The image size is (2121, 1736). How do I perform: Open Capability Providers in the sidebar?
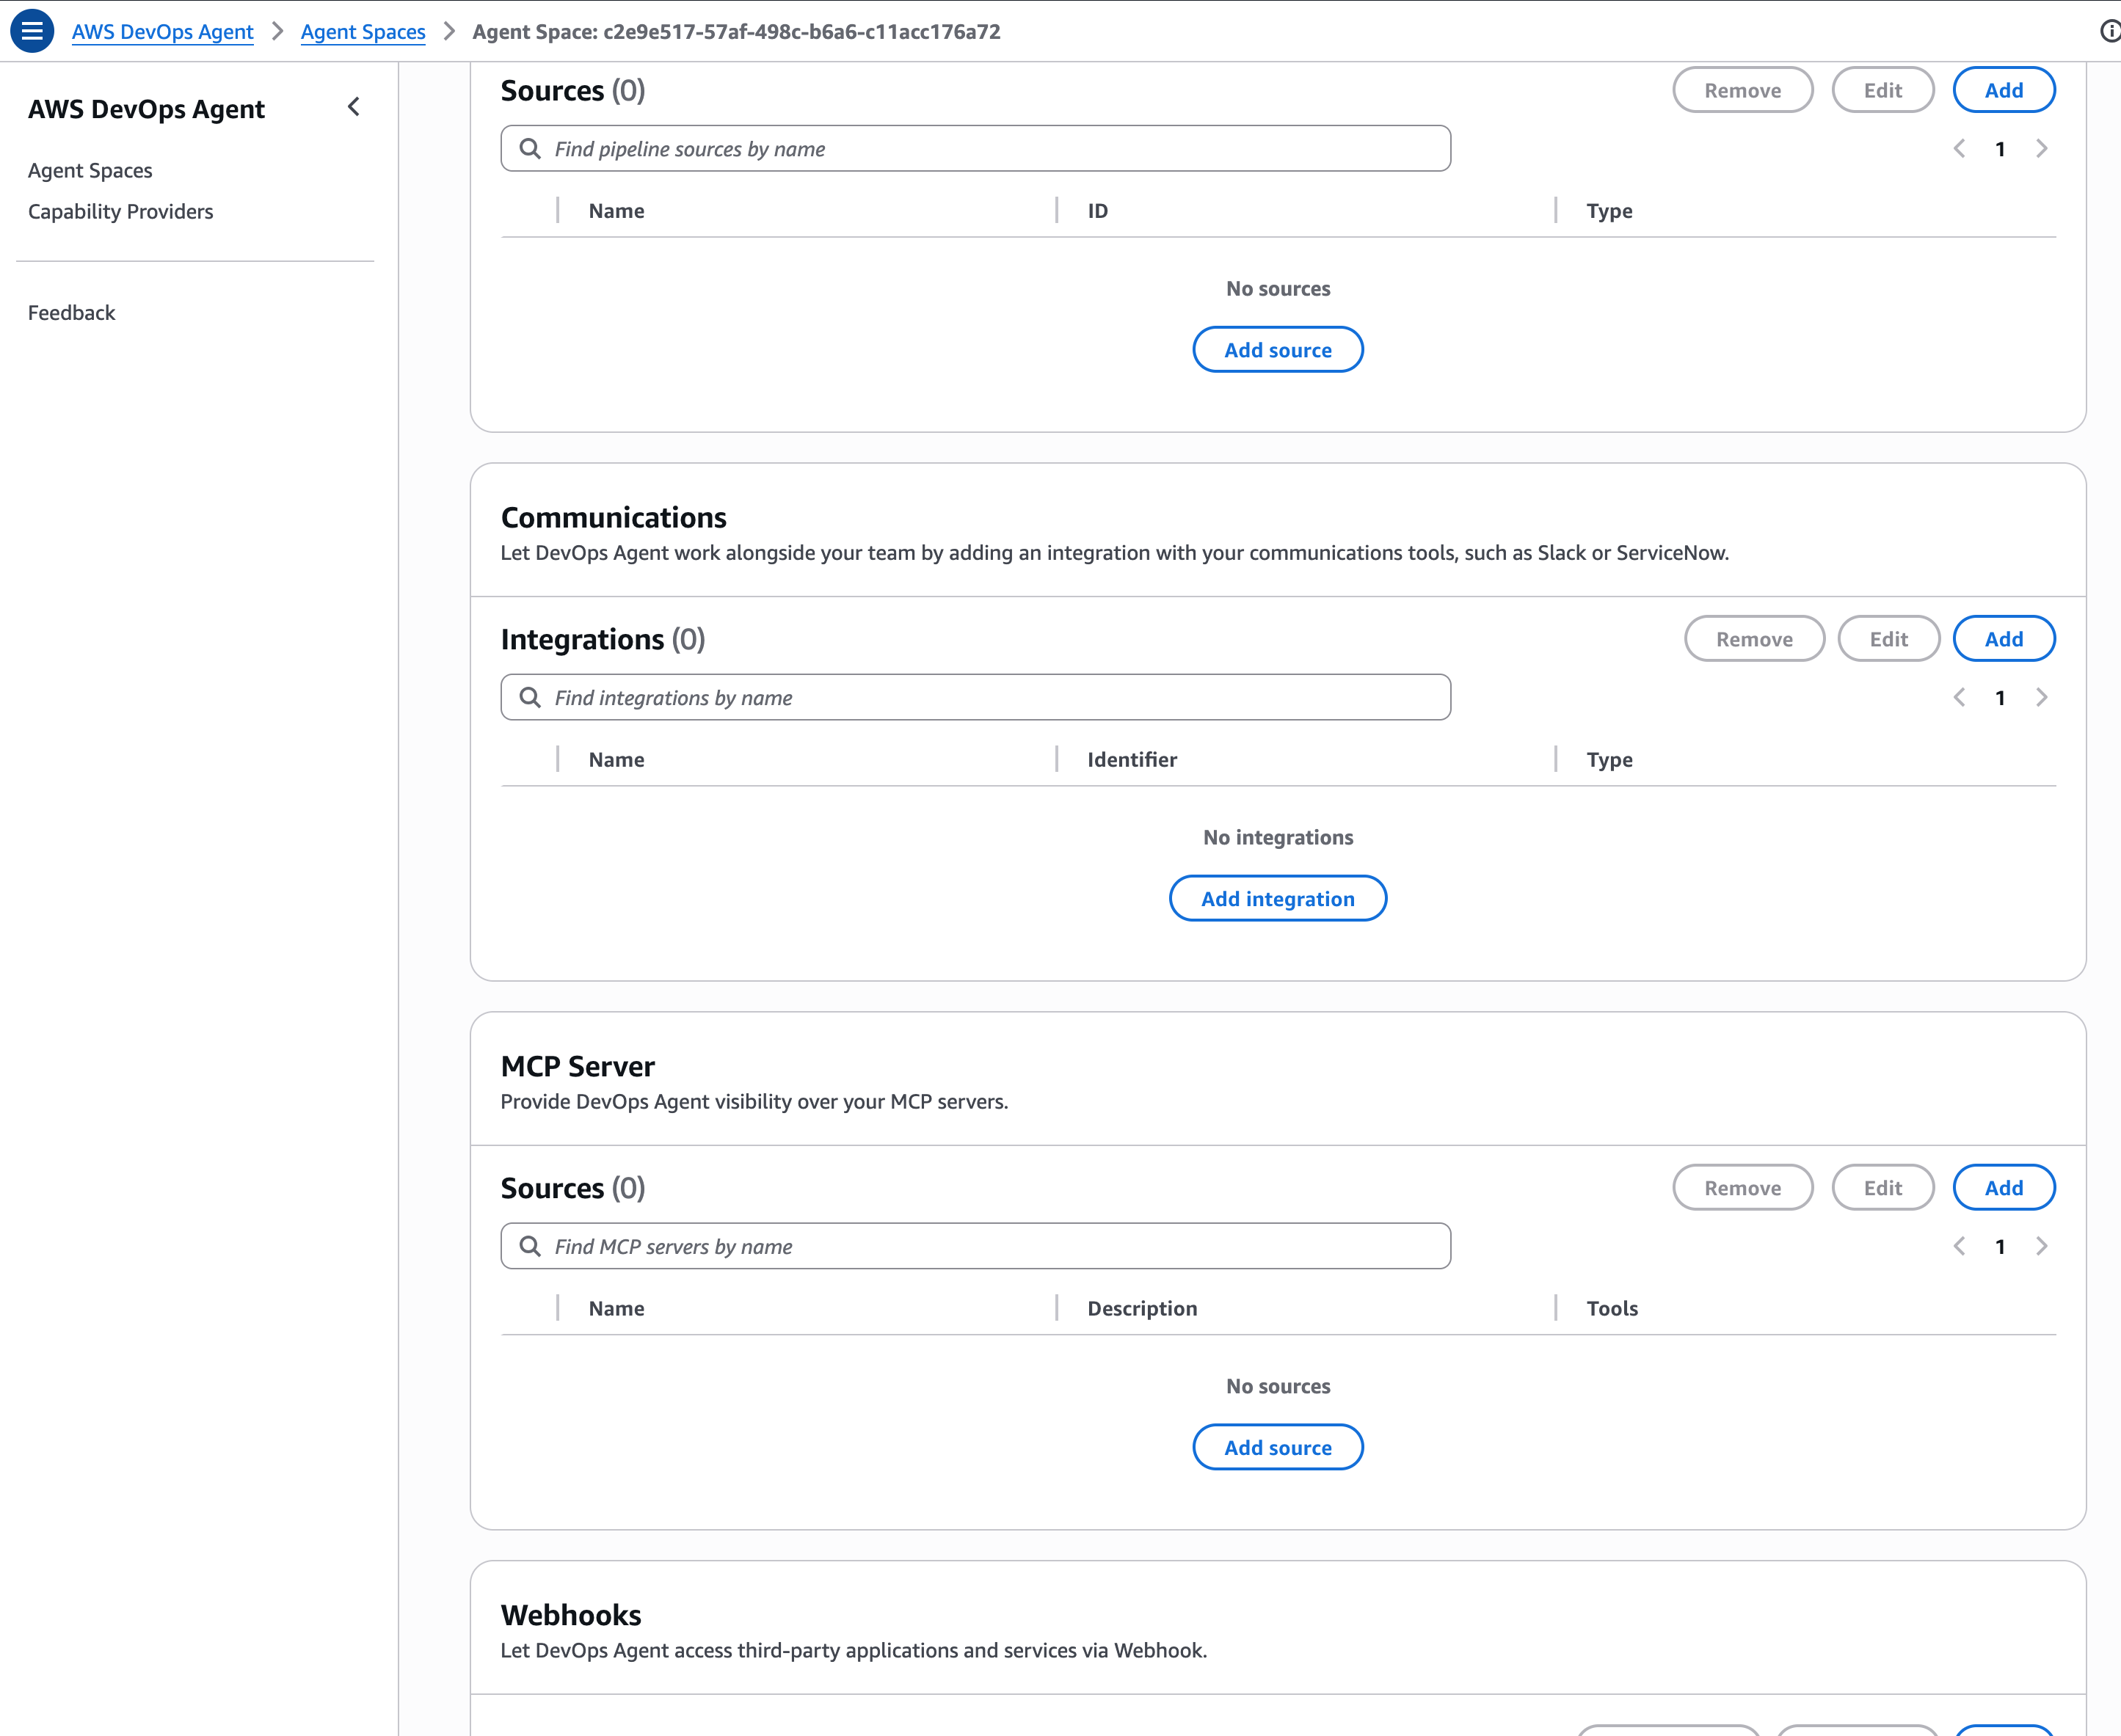pos(120,211)
